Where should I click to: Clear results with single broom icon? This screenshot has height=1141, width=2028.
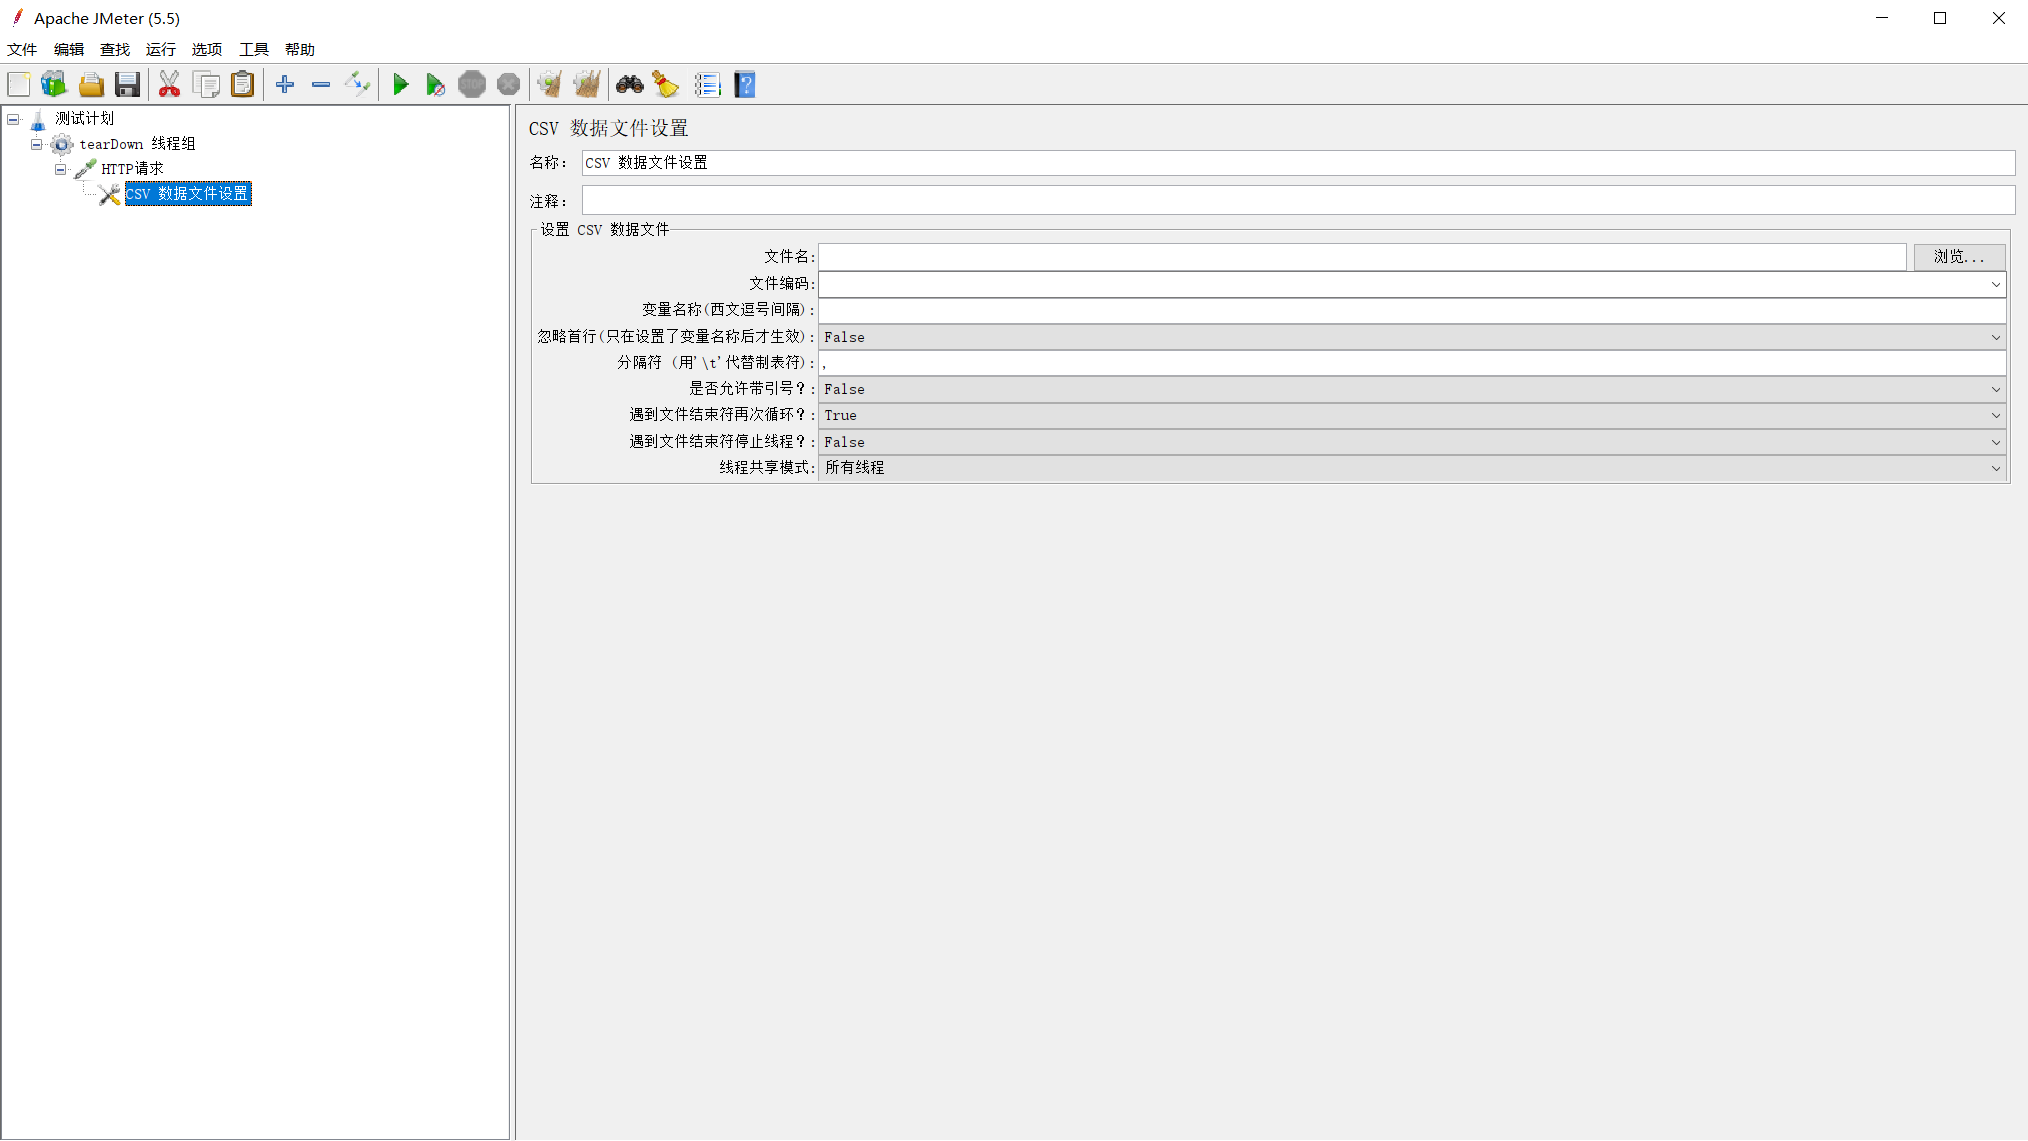(549, 85)
